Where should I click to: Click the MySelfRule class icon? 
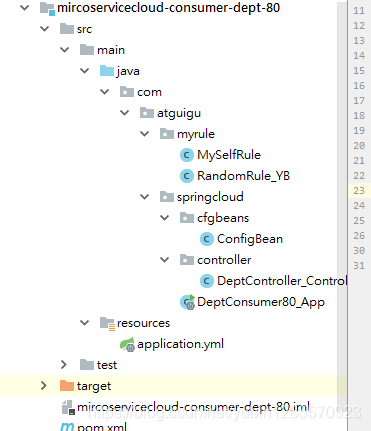[x=187, y=155]
